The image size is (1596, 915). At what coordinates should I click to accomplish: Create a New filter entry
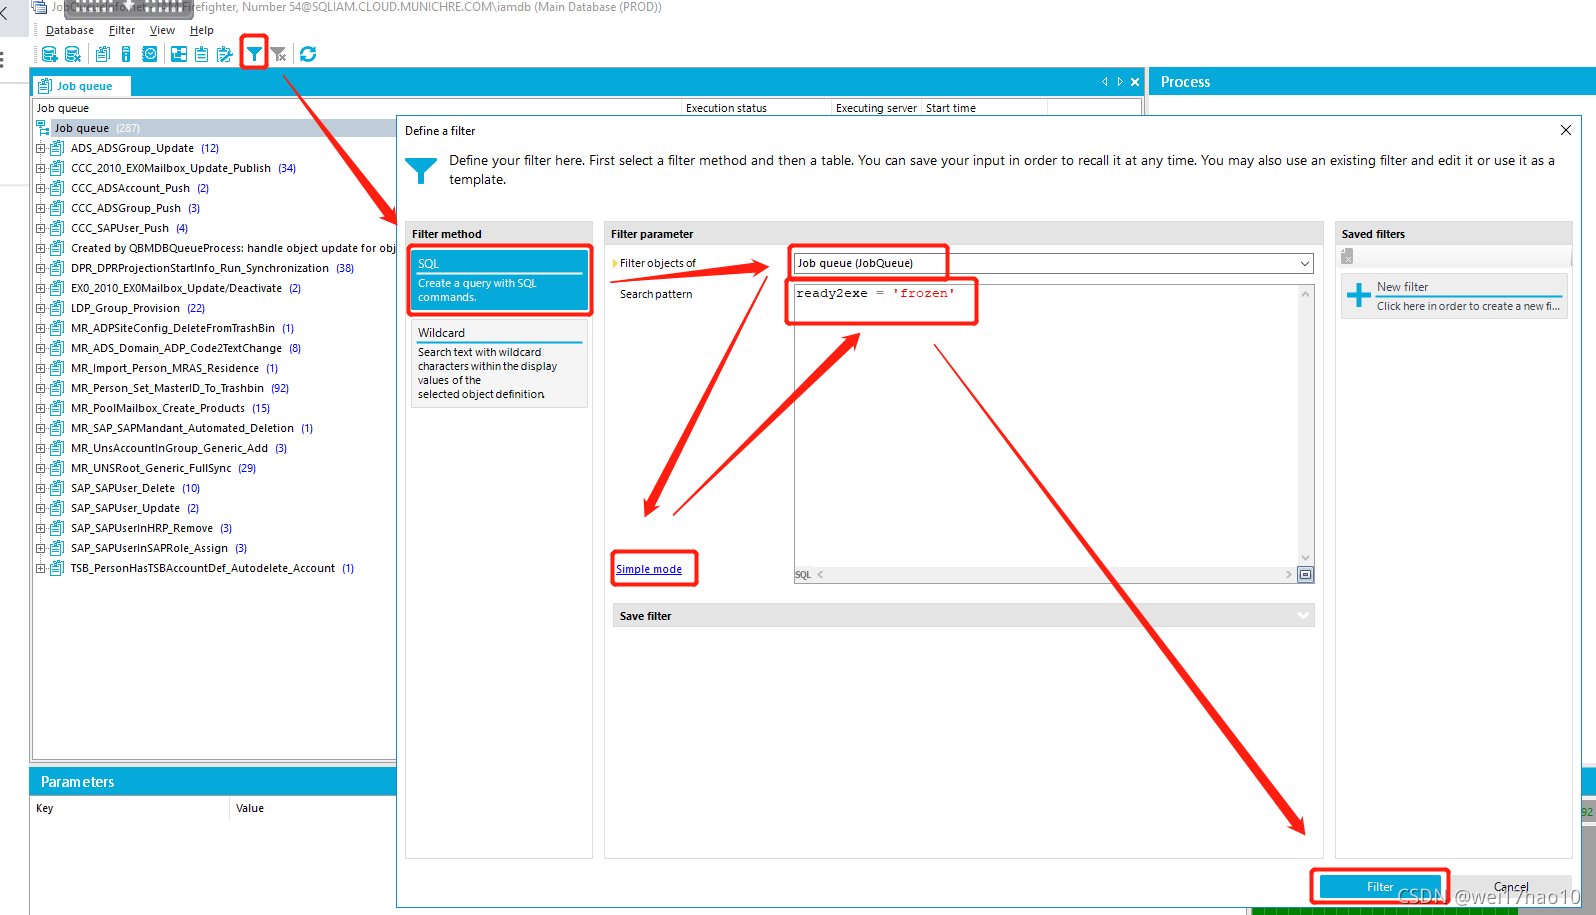pyautogui.click(x=1455, y=296)
